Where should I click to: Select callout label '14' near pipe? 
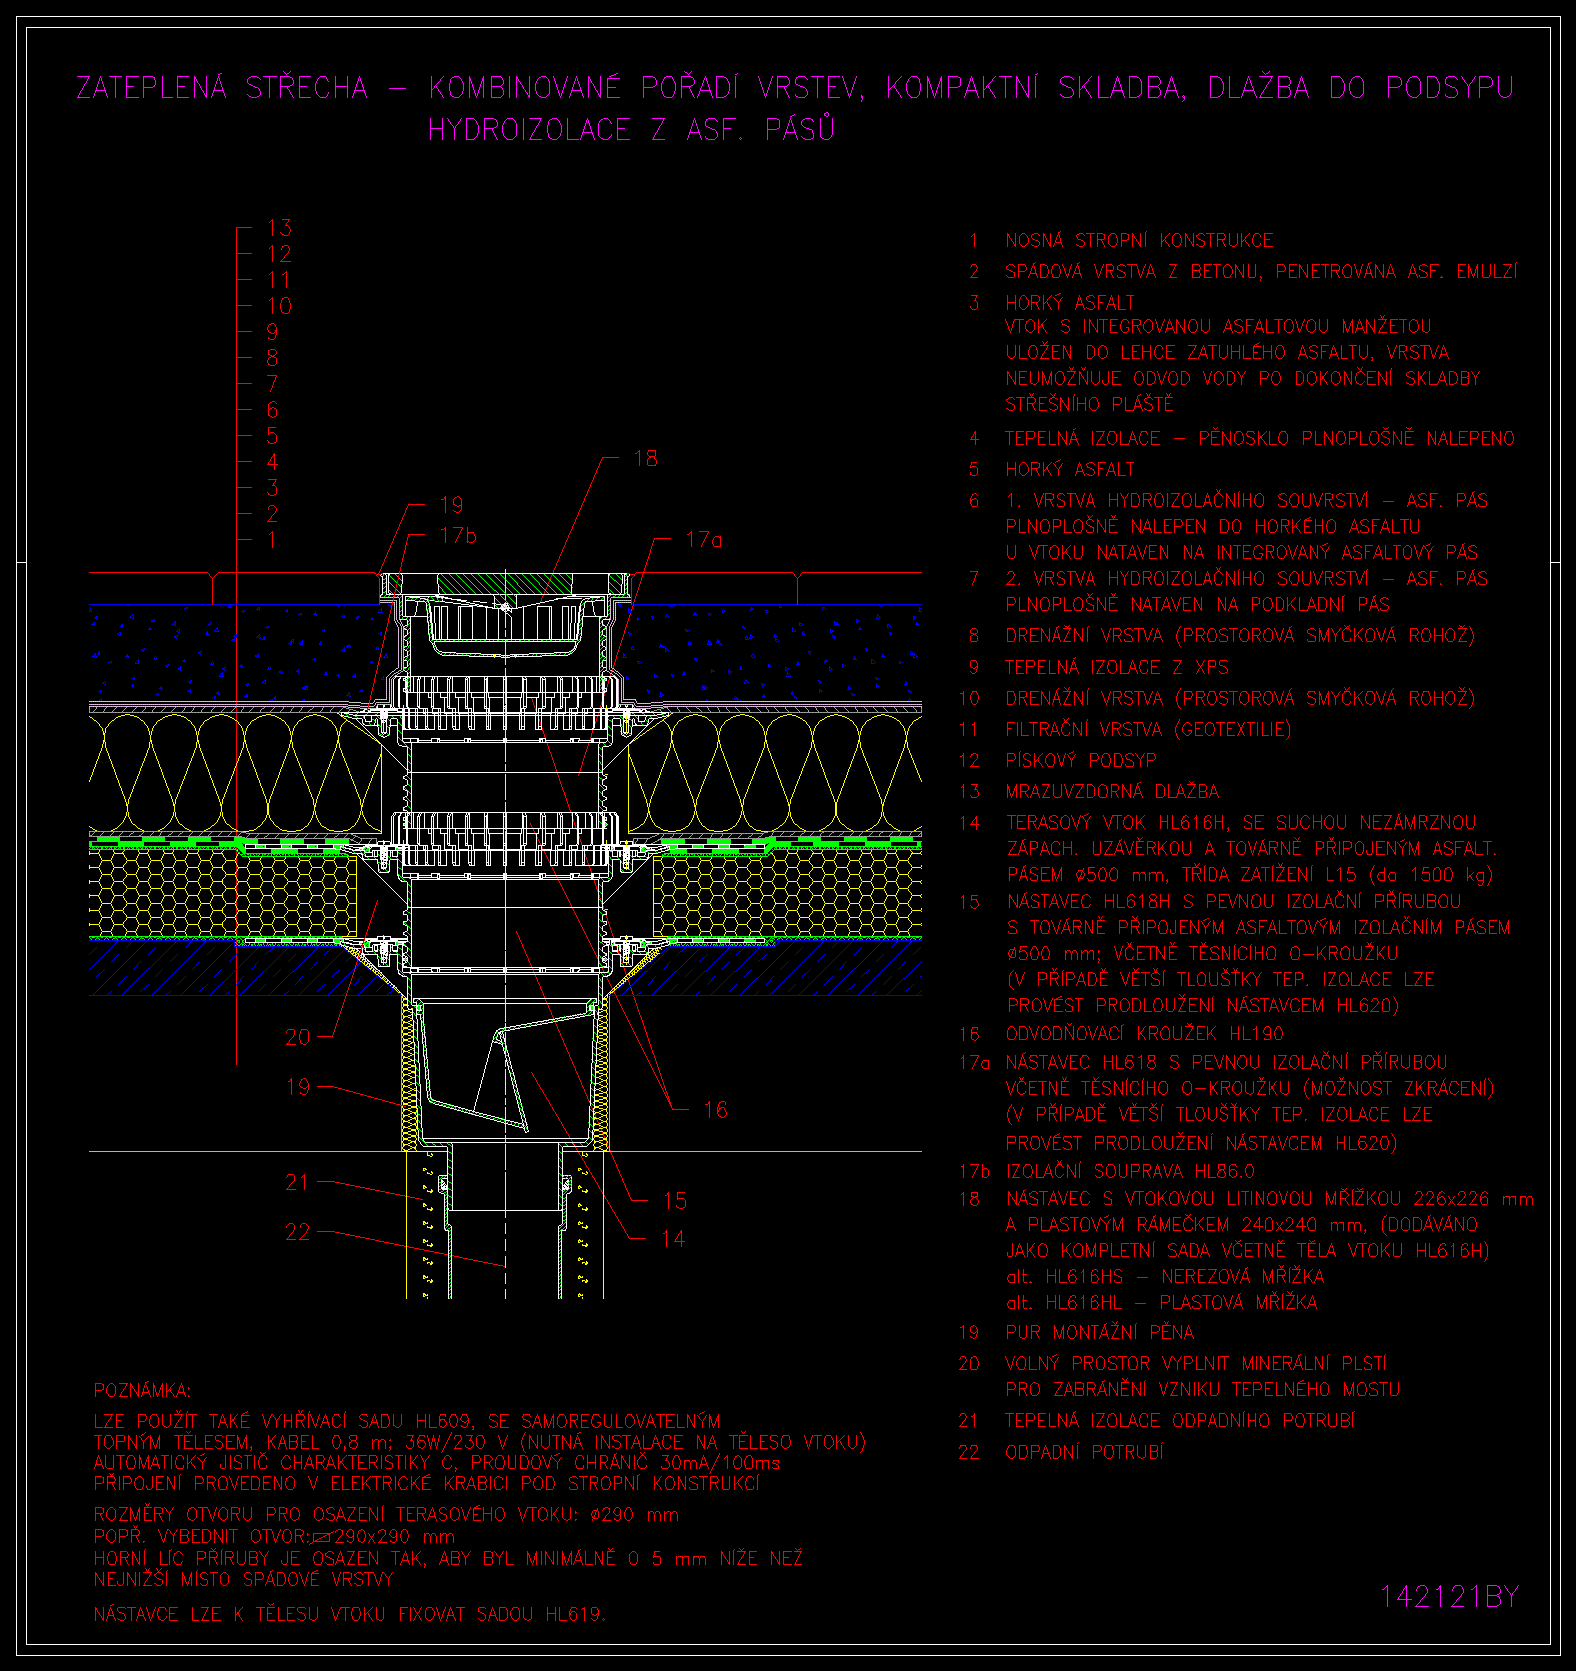pyautogui.click(x=673, y=1238)
